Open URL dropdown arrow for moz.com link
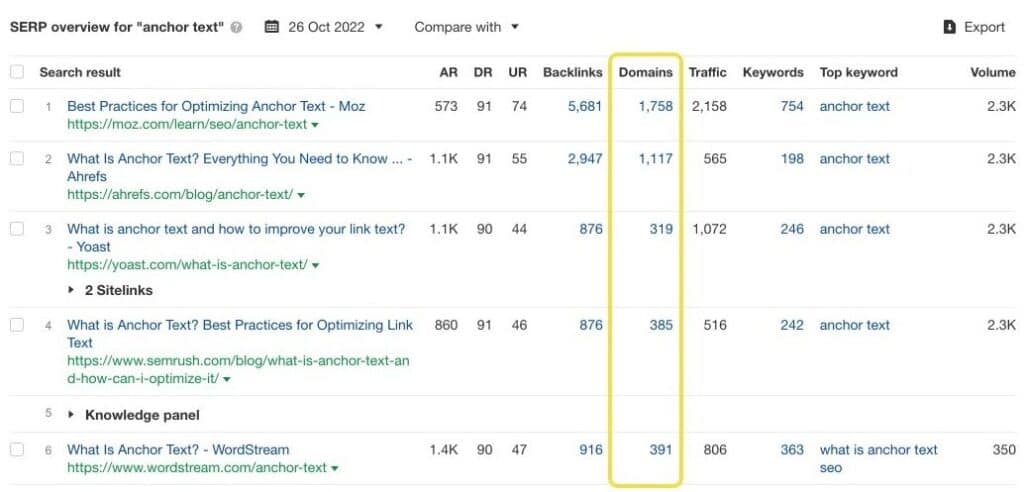Screen dimensions: 1024x492 click(315, 125)
